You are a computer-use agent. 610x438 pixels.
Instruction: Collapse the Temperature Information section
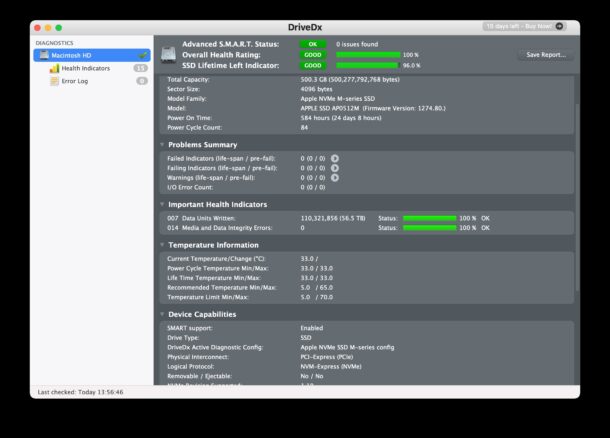(x=162, y=245)
